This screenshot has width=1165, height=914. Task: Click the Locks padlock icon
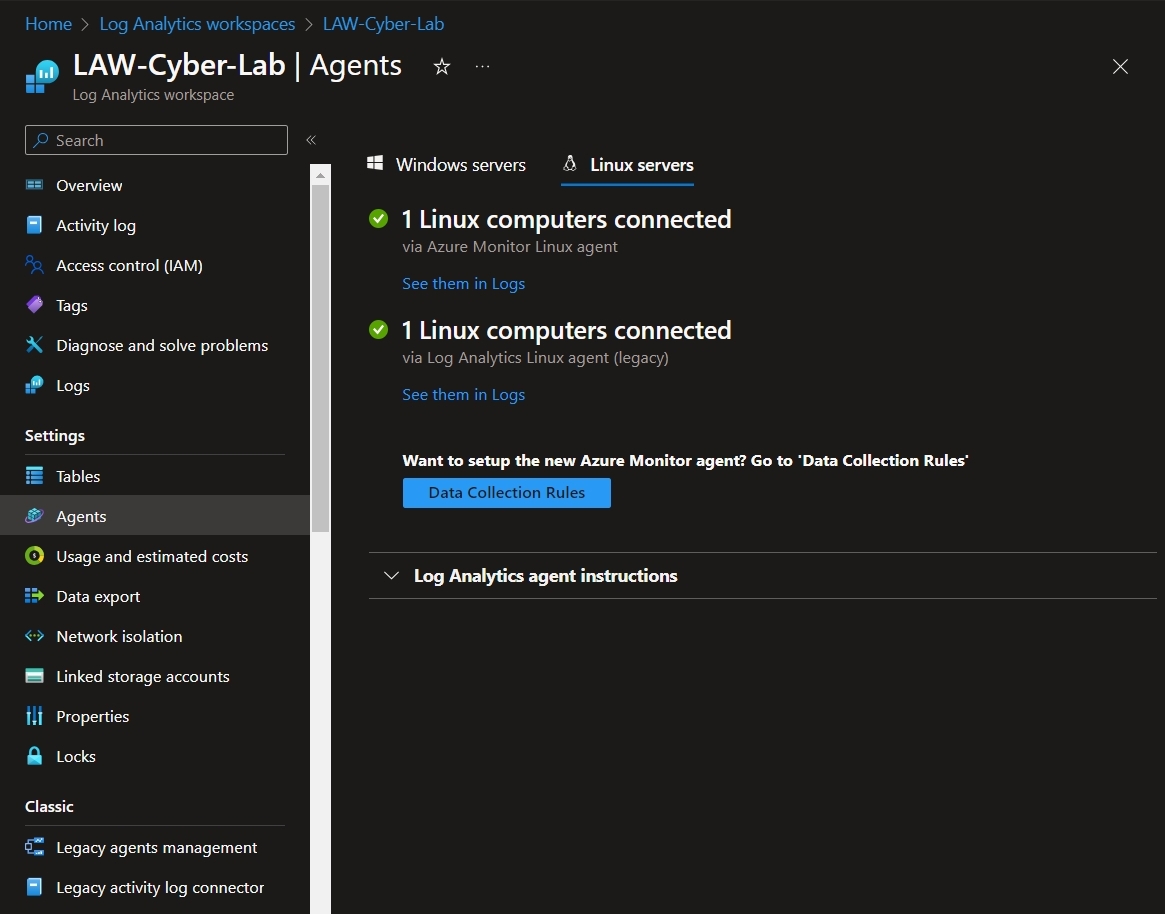(x=34, y=756)
